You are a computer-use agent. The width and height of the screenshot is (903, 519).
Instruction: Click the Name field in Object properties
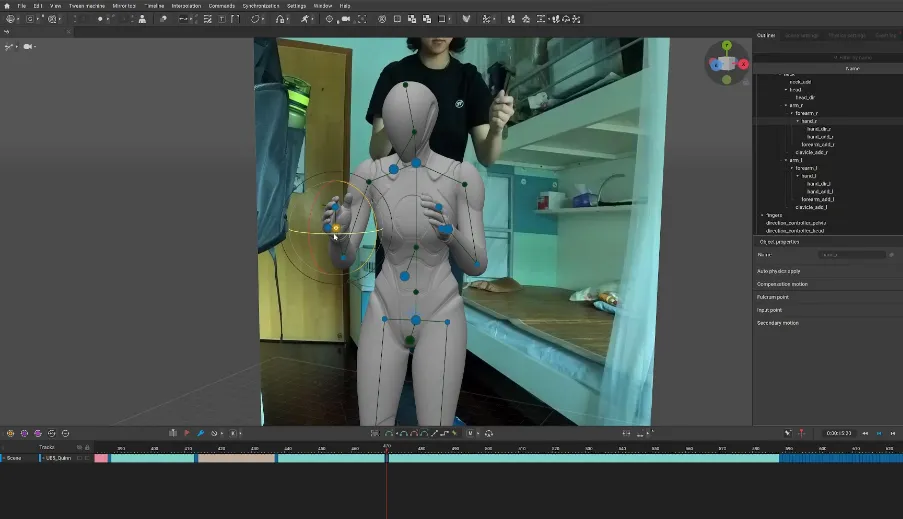(852, 255)
